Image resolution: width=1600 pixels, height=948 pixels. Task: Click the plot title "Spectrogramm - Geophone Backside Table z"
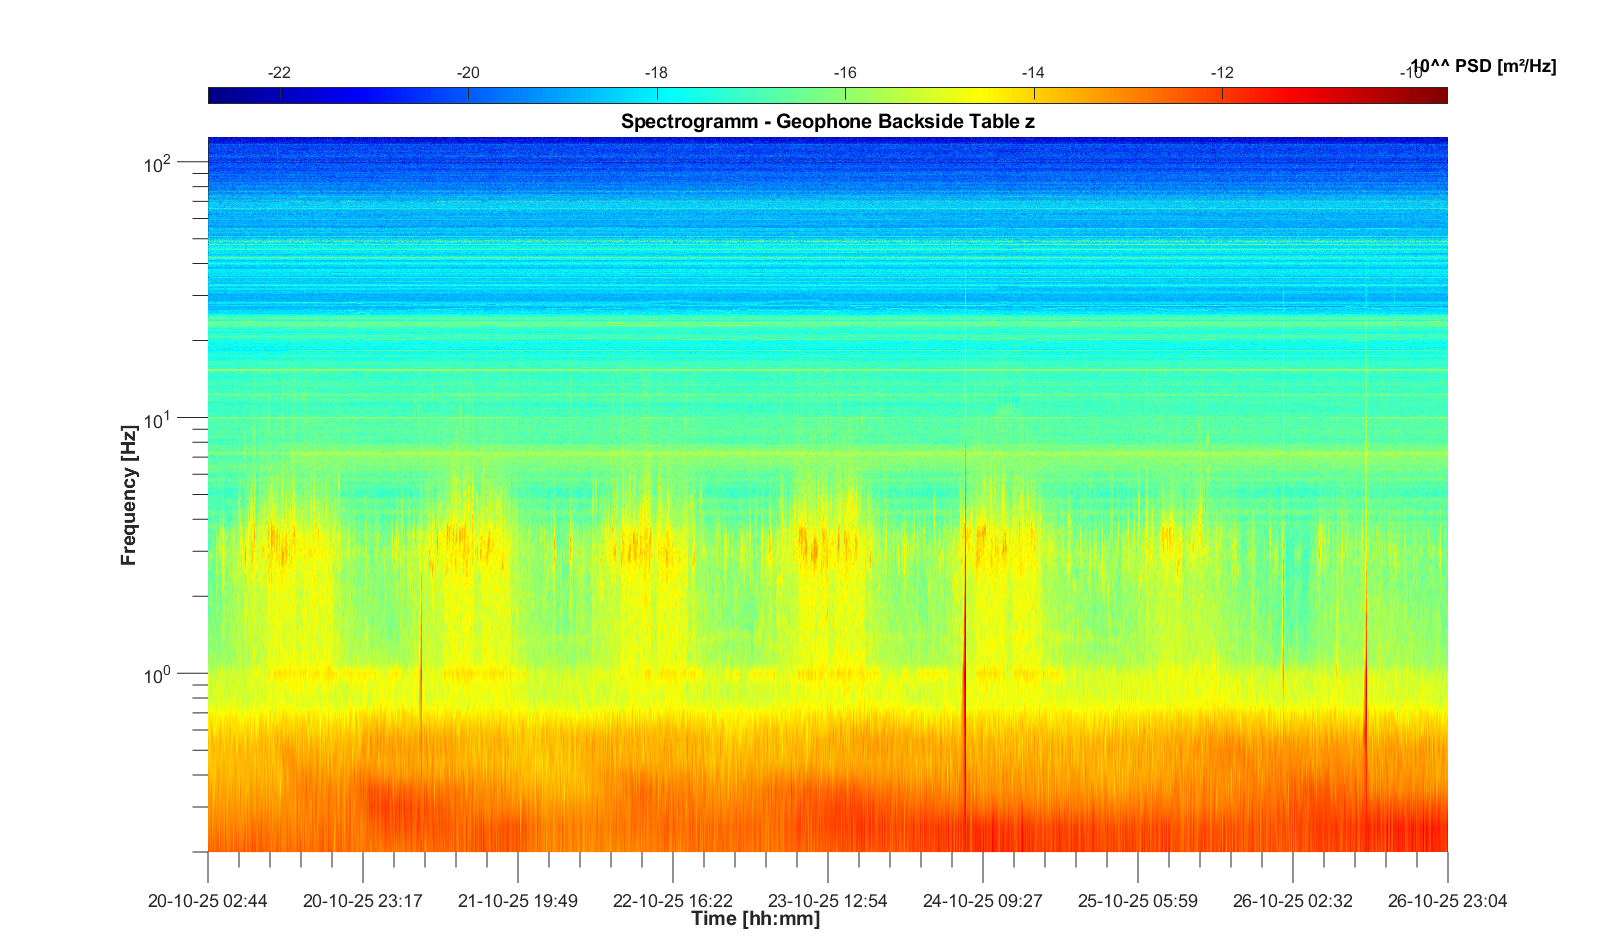tap(827, 122)
